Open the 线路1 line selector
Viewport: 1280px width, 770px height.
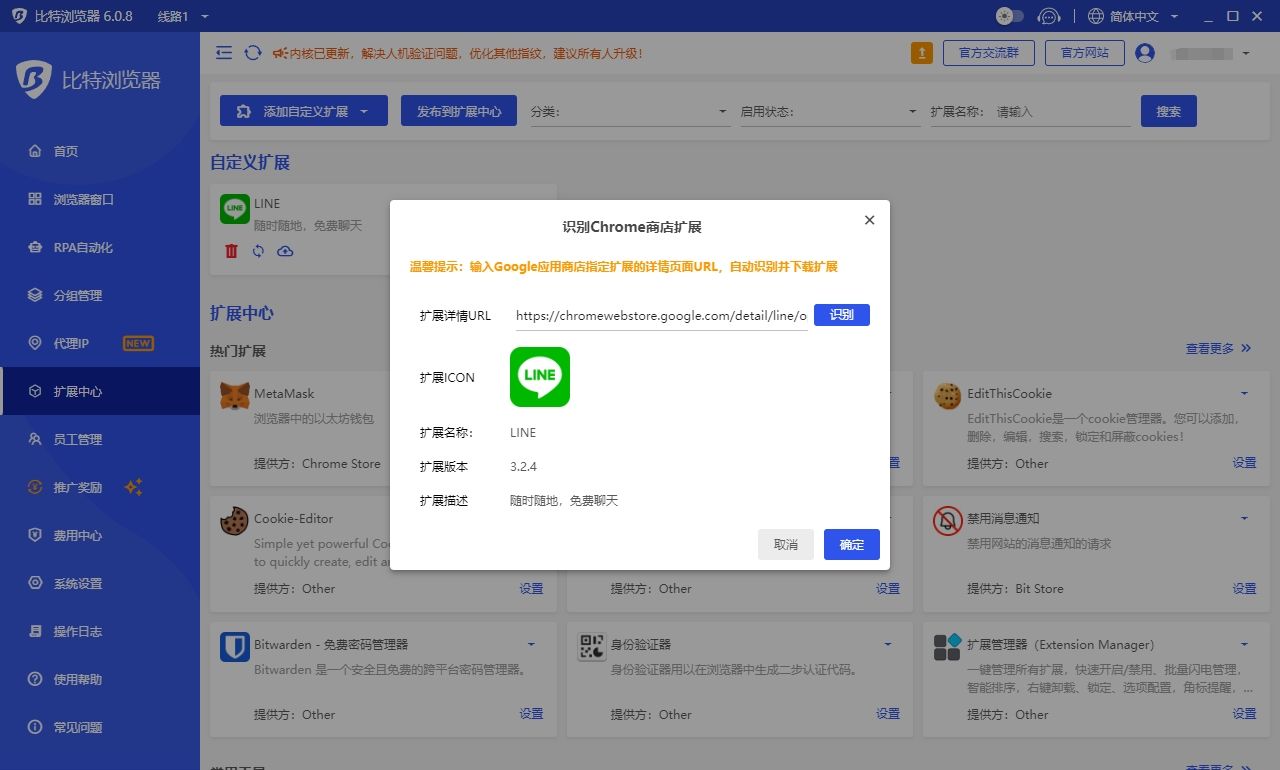tap(183, 17)
